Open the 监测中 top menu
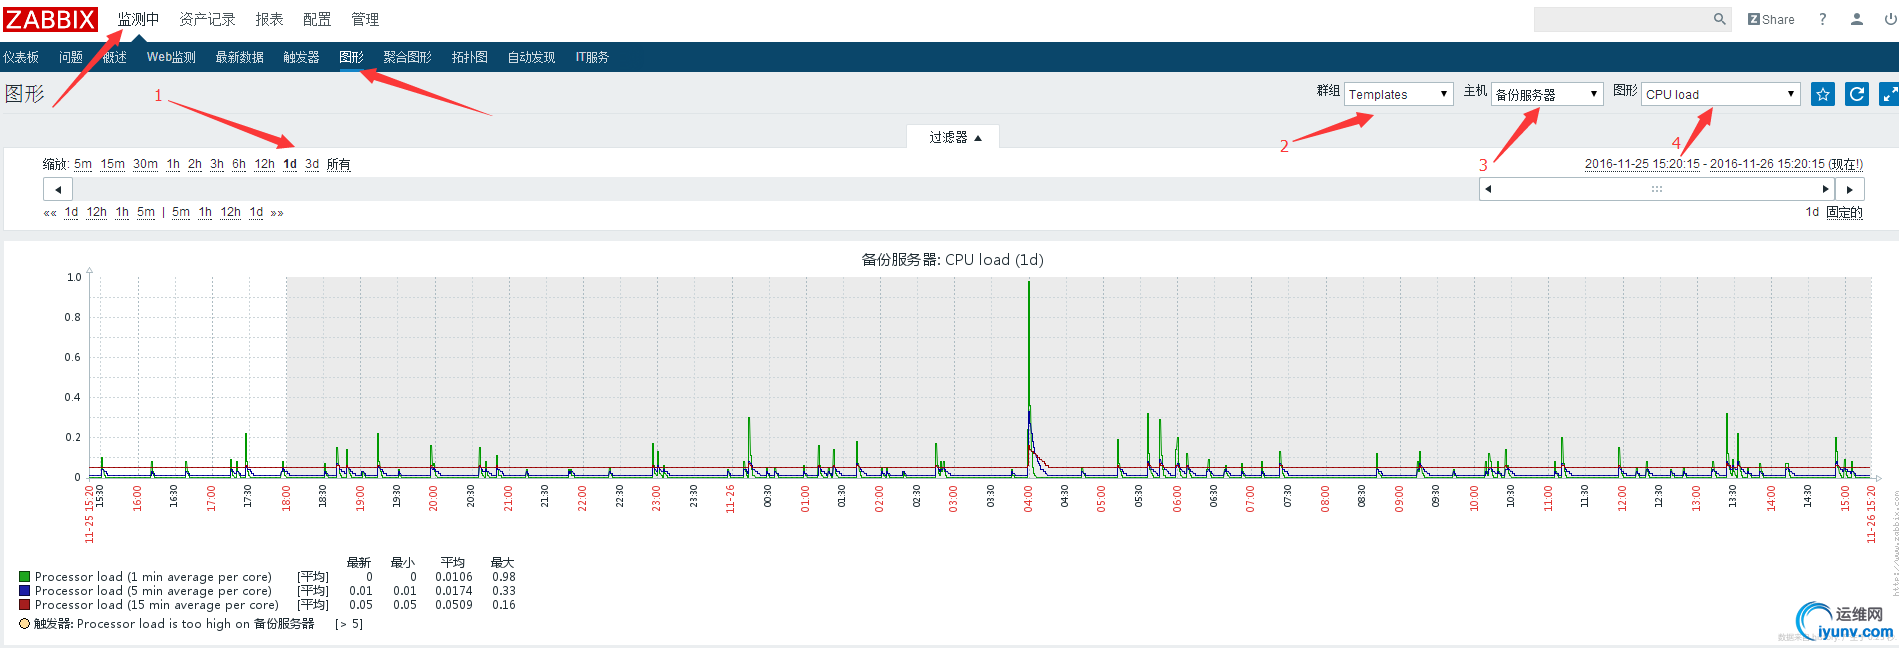1899x648 pixels. pos(138,19)
